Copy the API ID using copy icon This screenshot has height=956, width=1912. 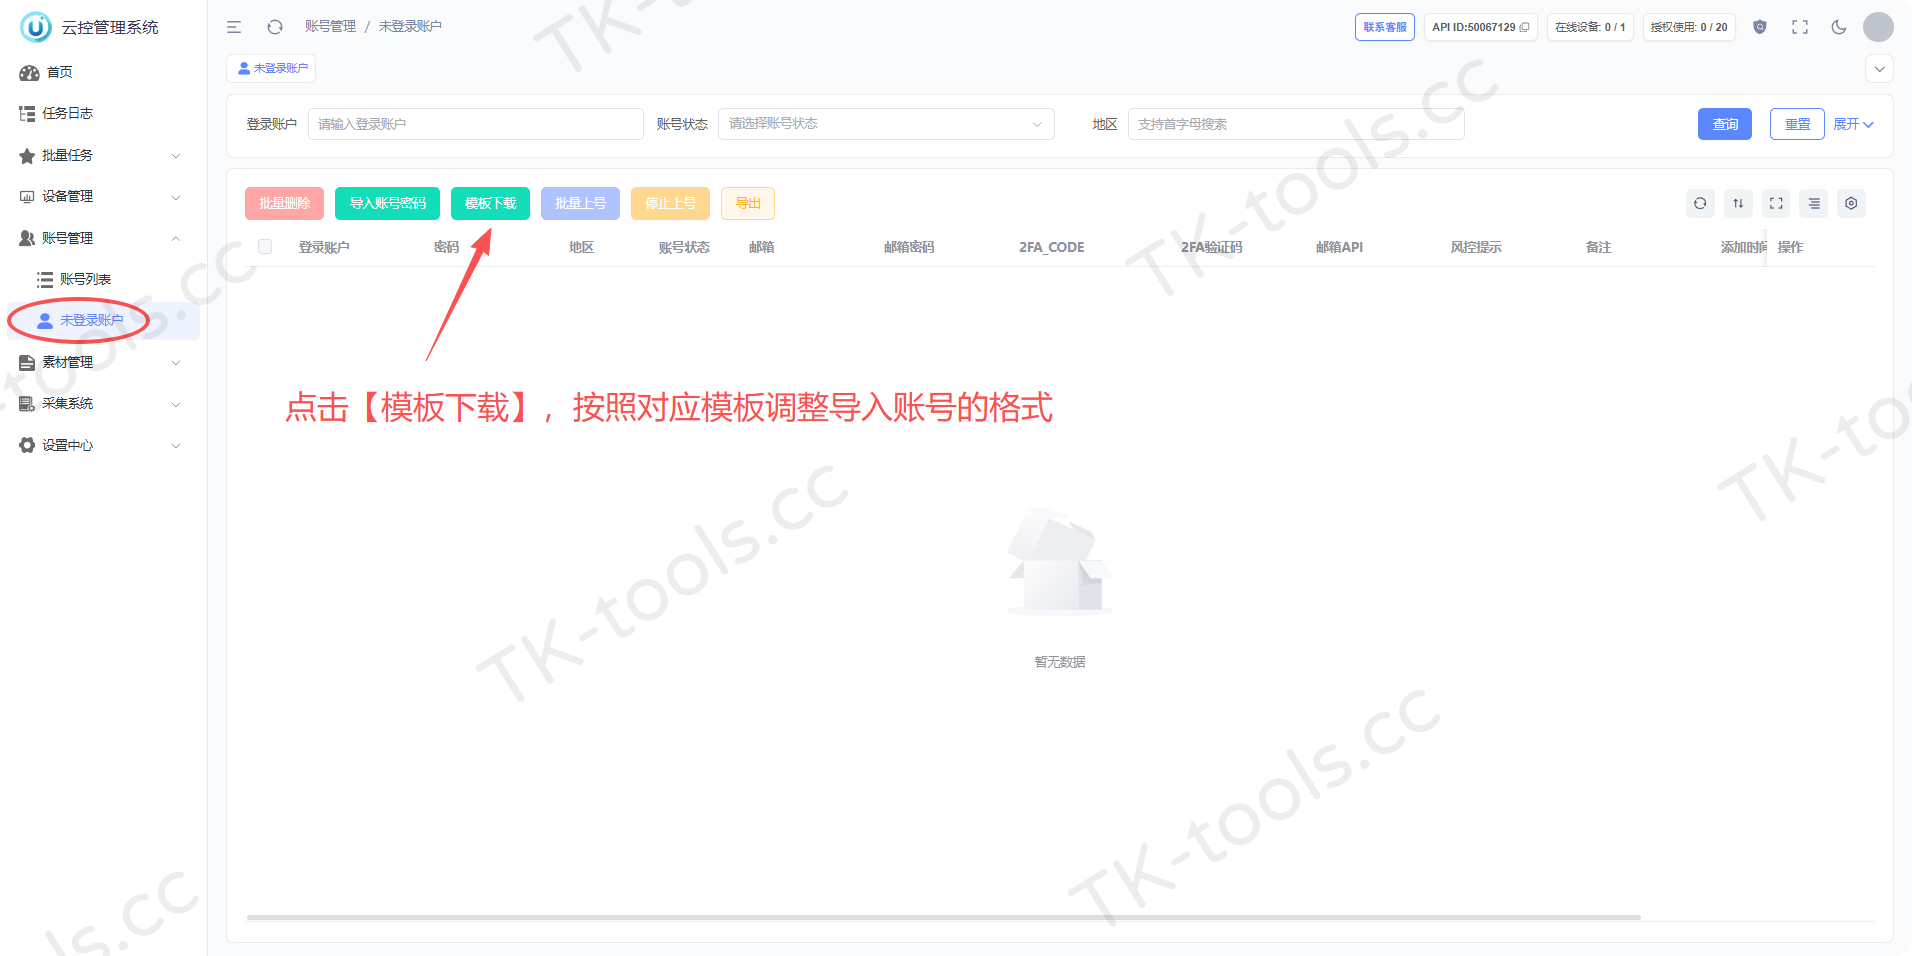[x=1524, y=27]
